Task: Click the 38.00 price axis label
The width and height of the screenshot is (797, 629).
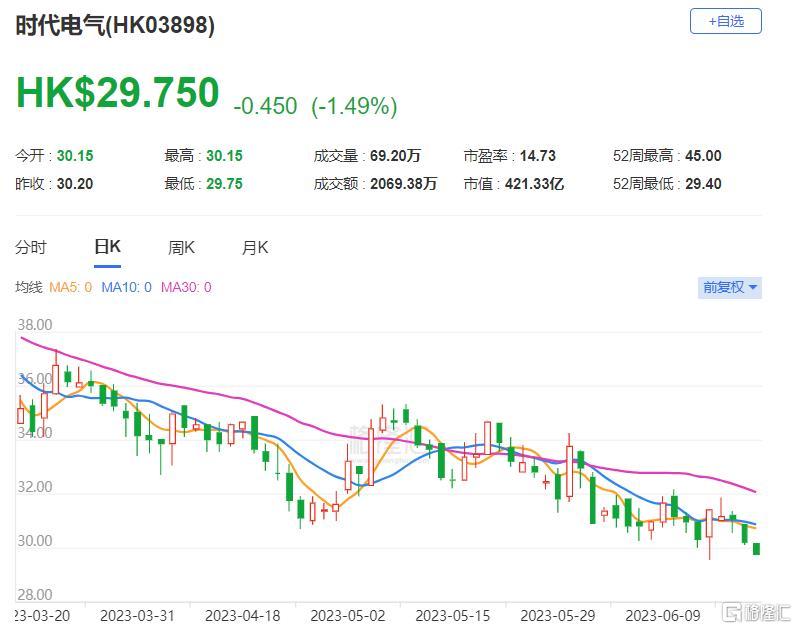Action: 35,326
